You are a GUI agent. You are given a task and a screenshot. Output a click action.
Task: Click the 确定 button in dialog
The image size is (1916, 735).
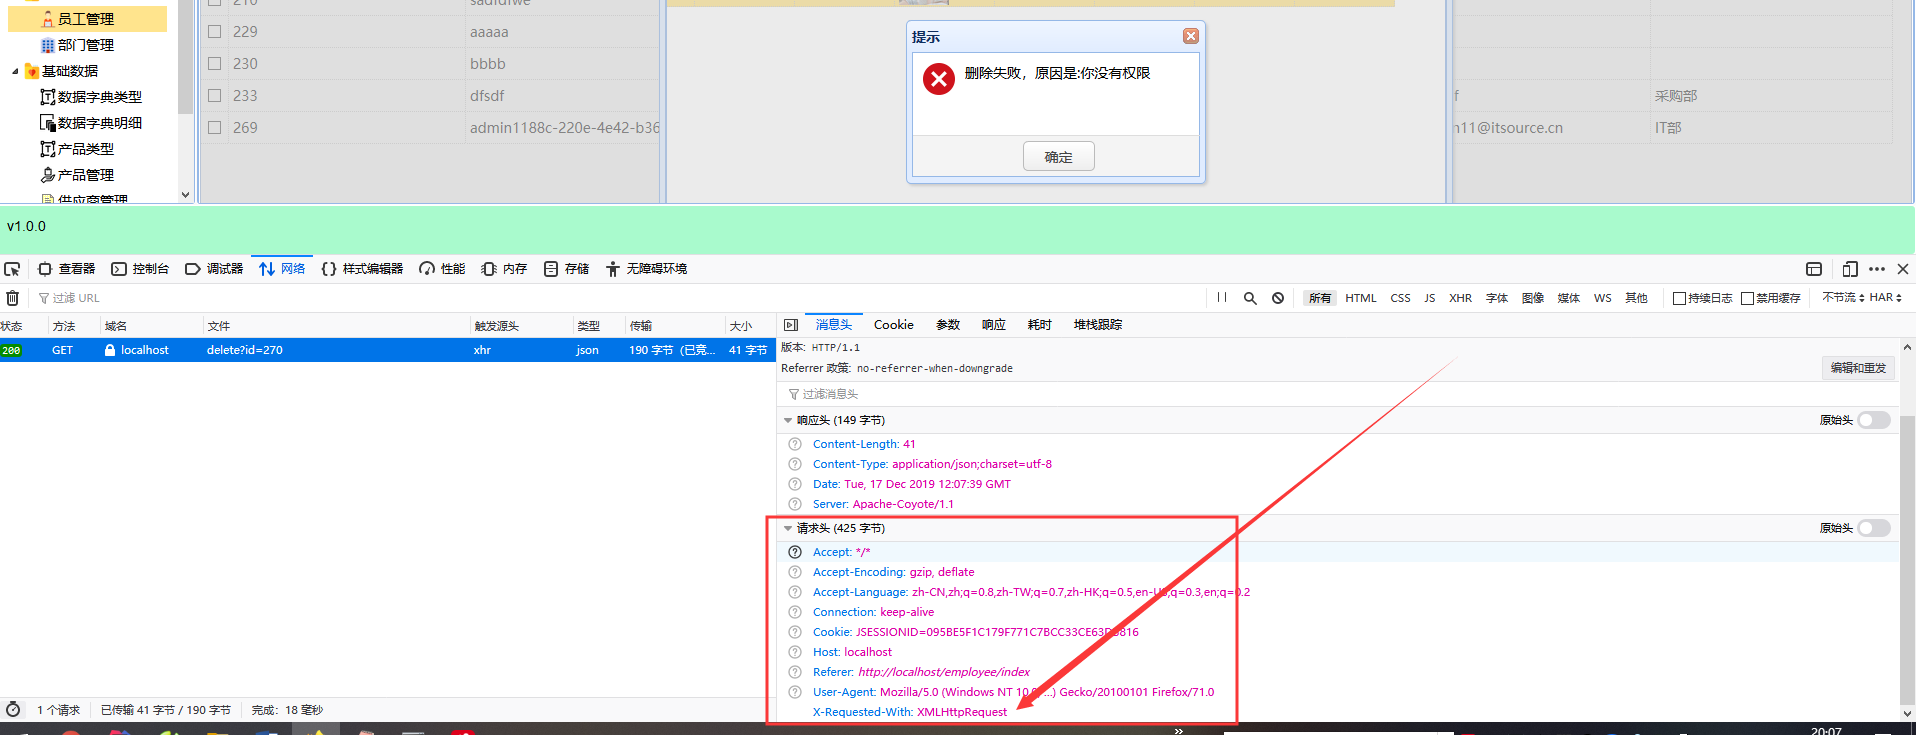(x=1058, y=157)
